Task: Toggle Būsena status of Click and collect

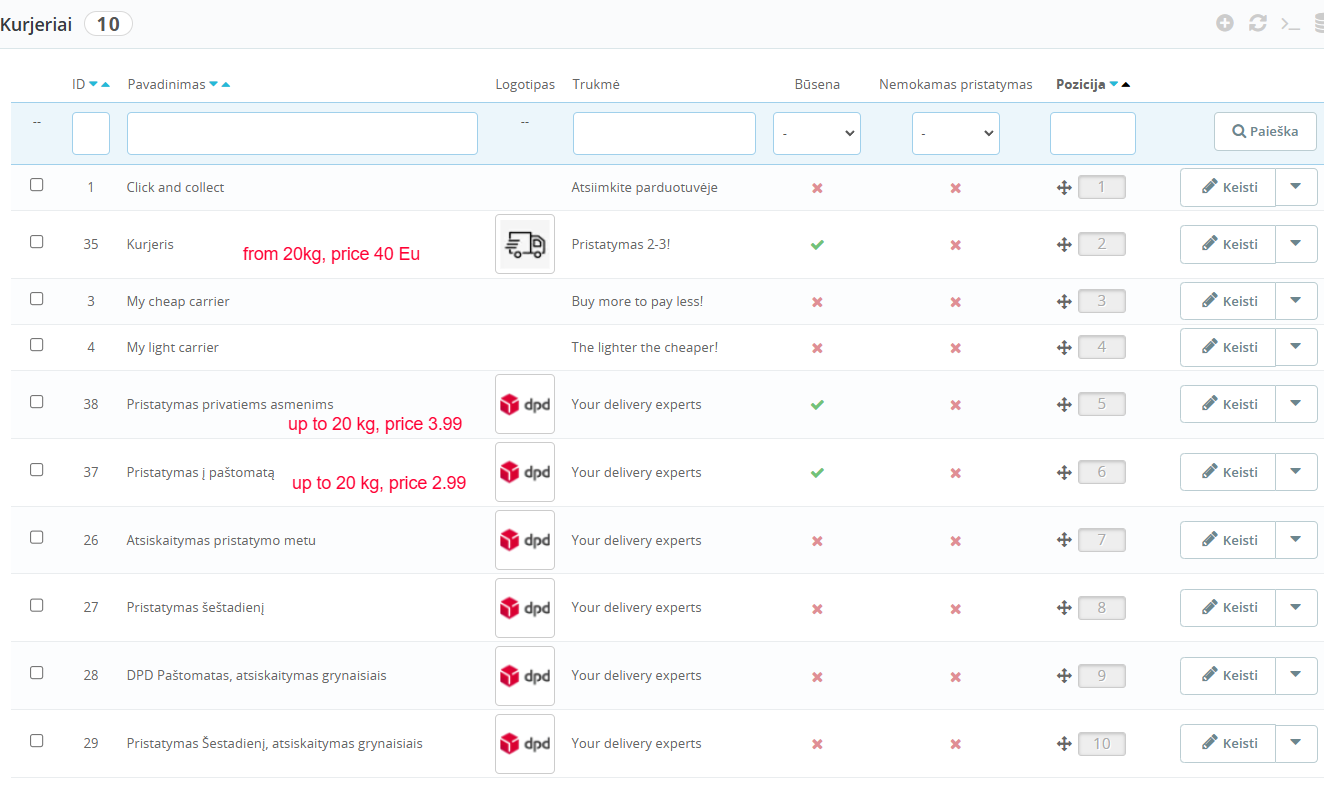Action: (x=817, y=188)
